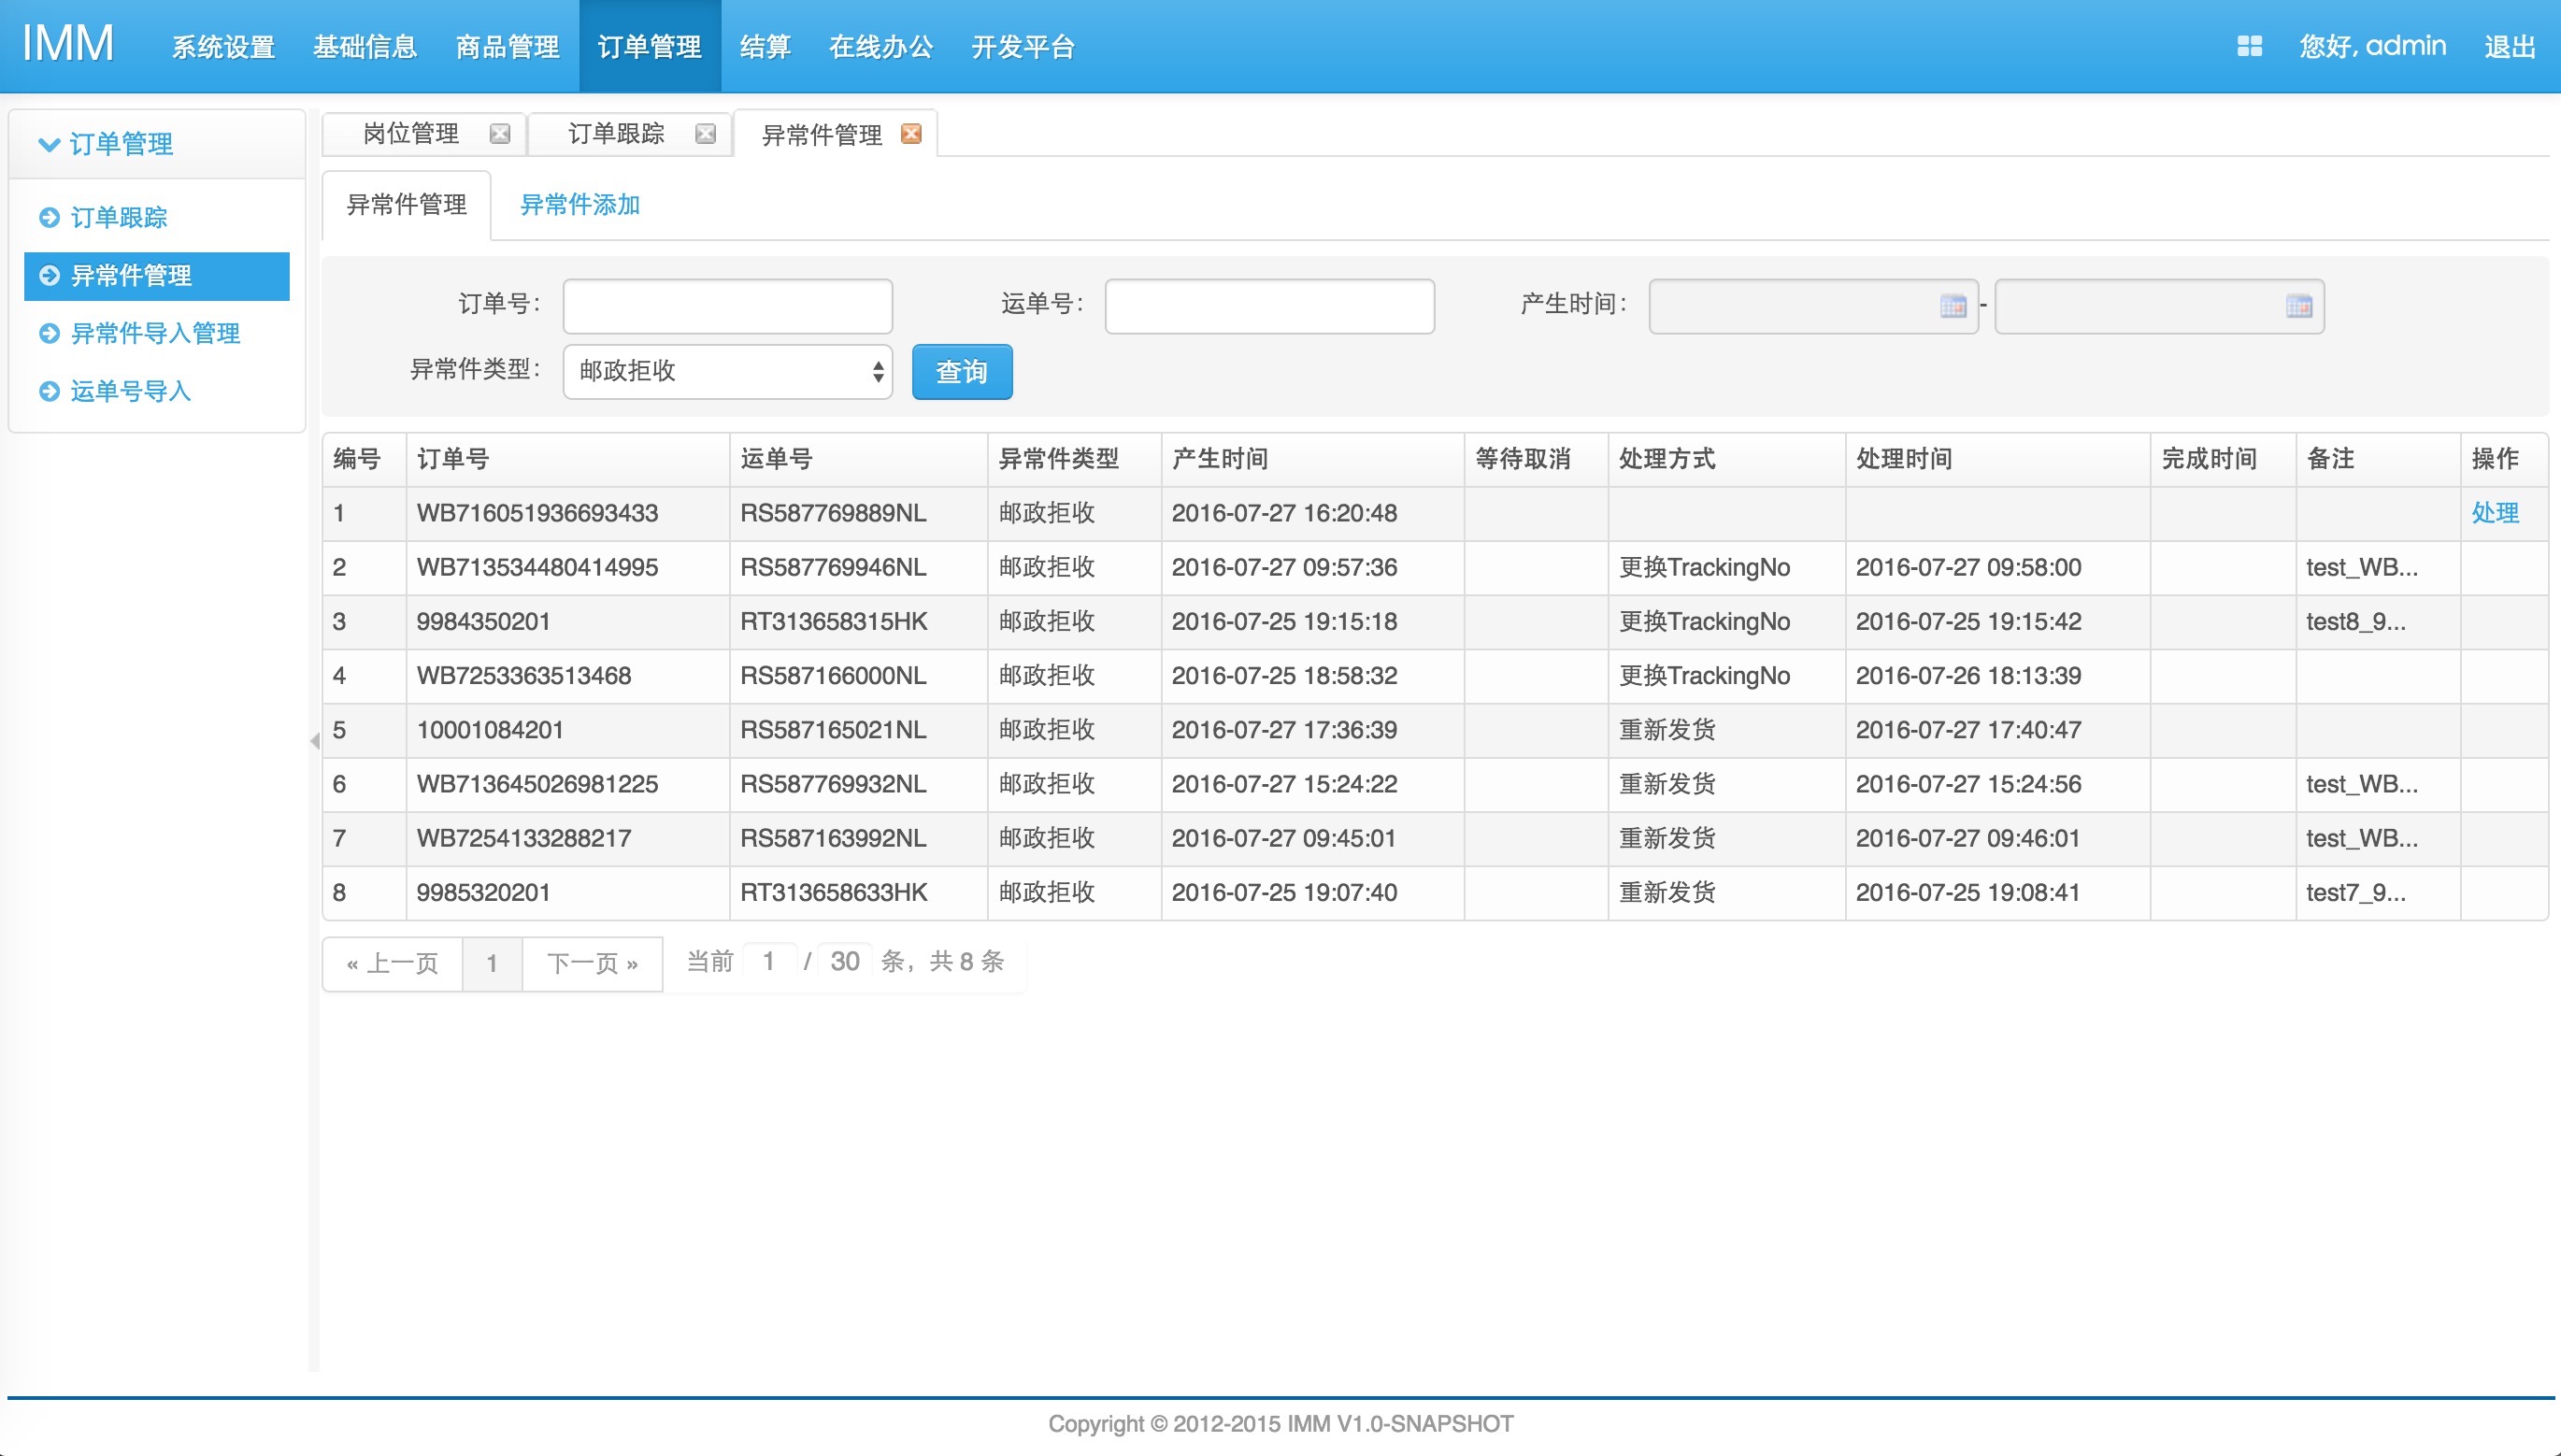Open the end date calendar picker icon
The image size is (2561, 1456).
(2298, 306)
